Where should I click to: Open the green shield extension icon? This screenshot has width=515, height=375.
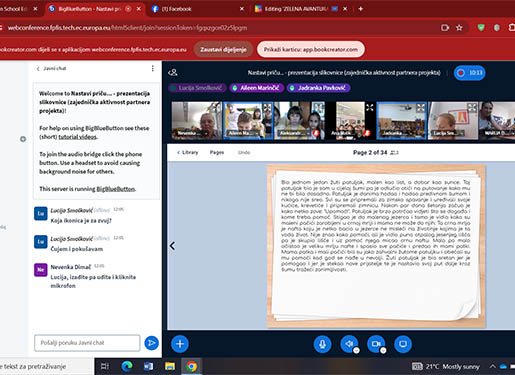[481, 28]
